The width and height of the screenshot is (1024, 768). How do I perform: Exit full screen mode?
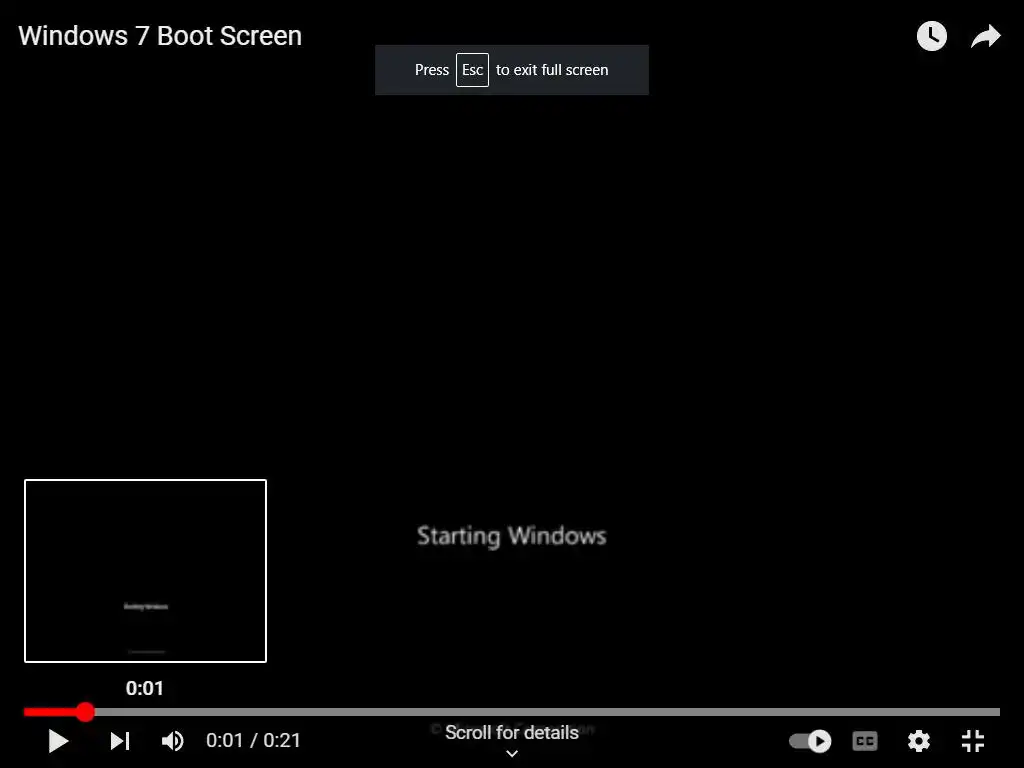click(x=973, y=741)
